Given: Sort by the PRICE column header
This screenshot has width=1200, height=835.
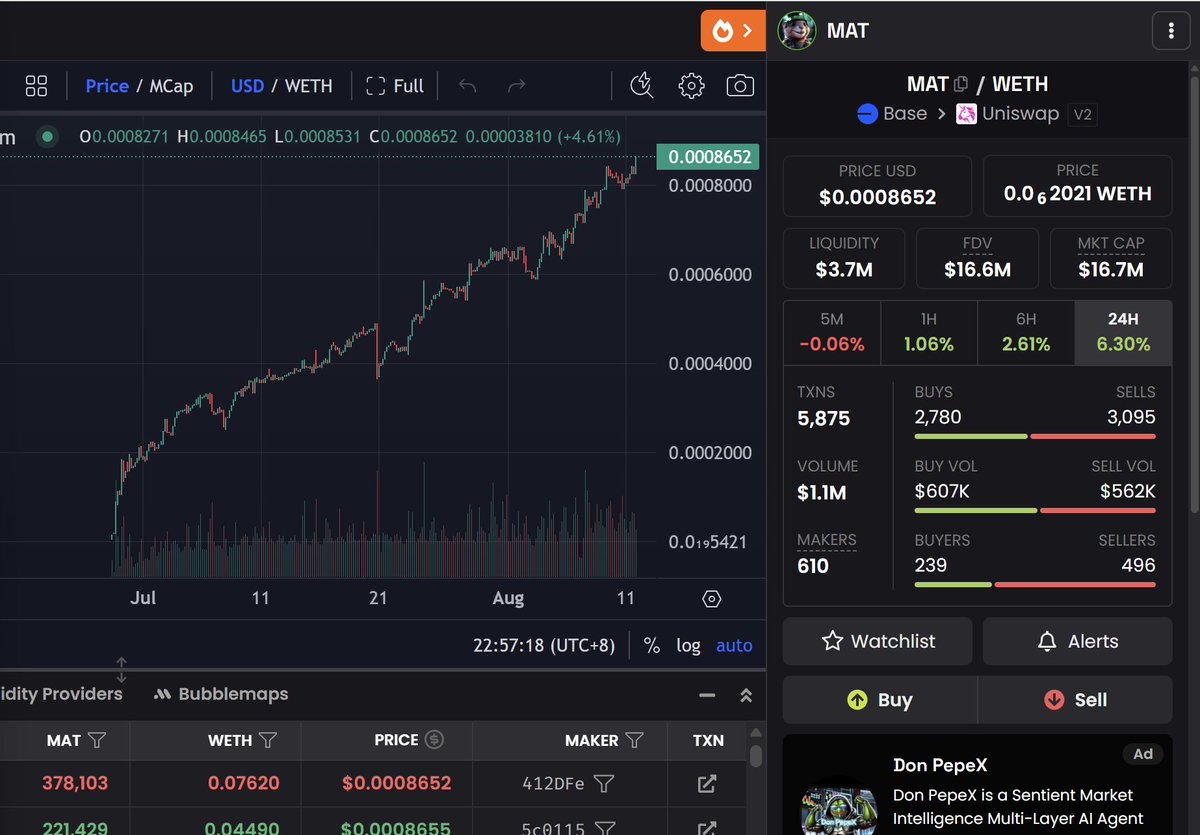Looking at the screenshot, I should [x=396, y=740].
